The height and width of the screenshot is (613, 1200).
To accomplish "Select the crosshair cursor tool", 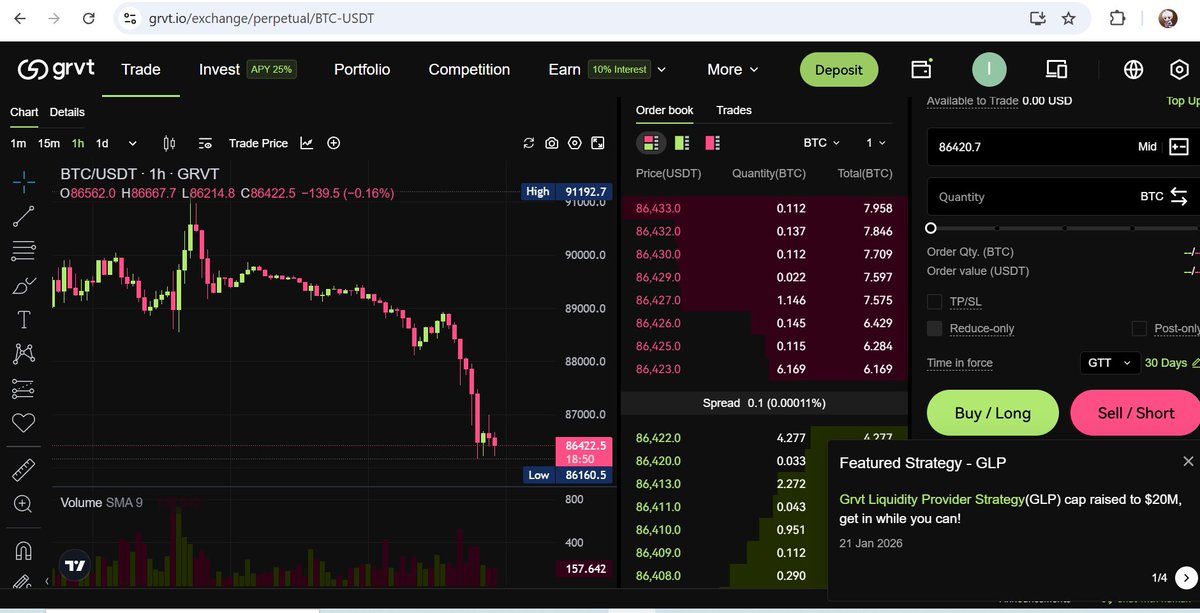I will 23,182.
